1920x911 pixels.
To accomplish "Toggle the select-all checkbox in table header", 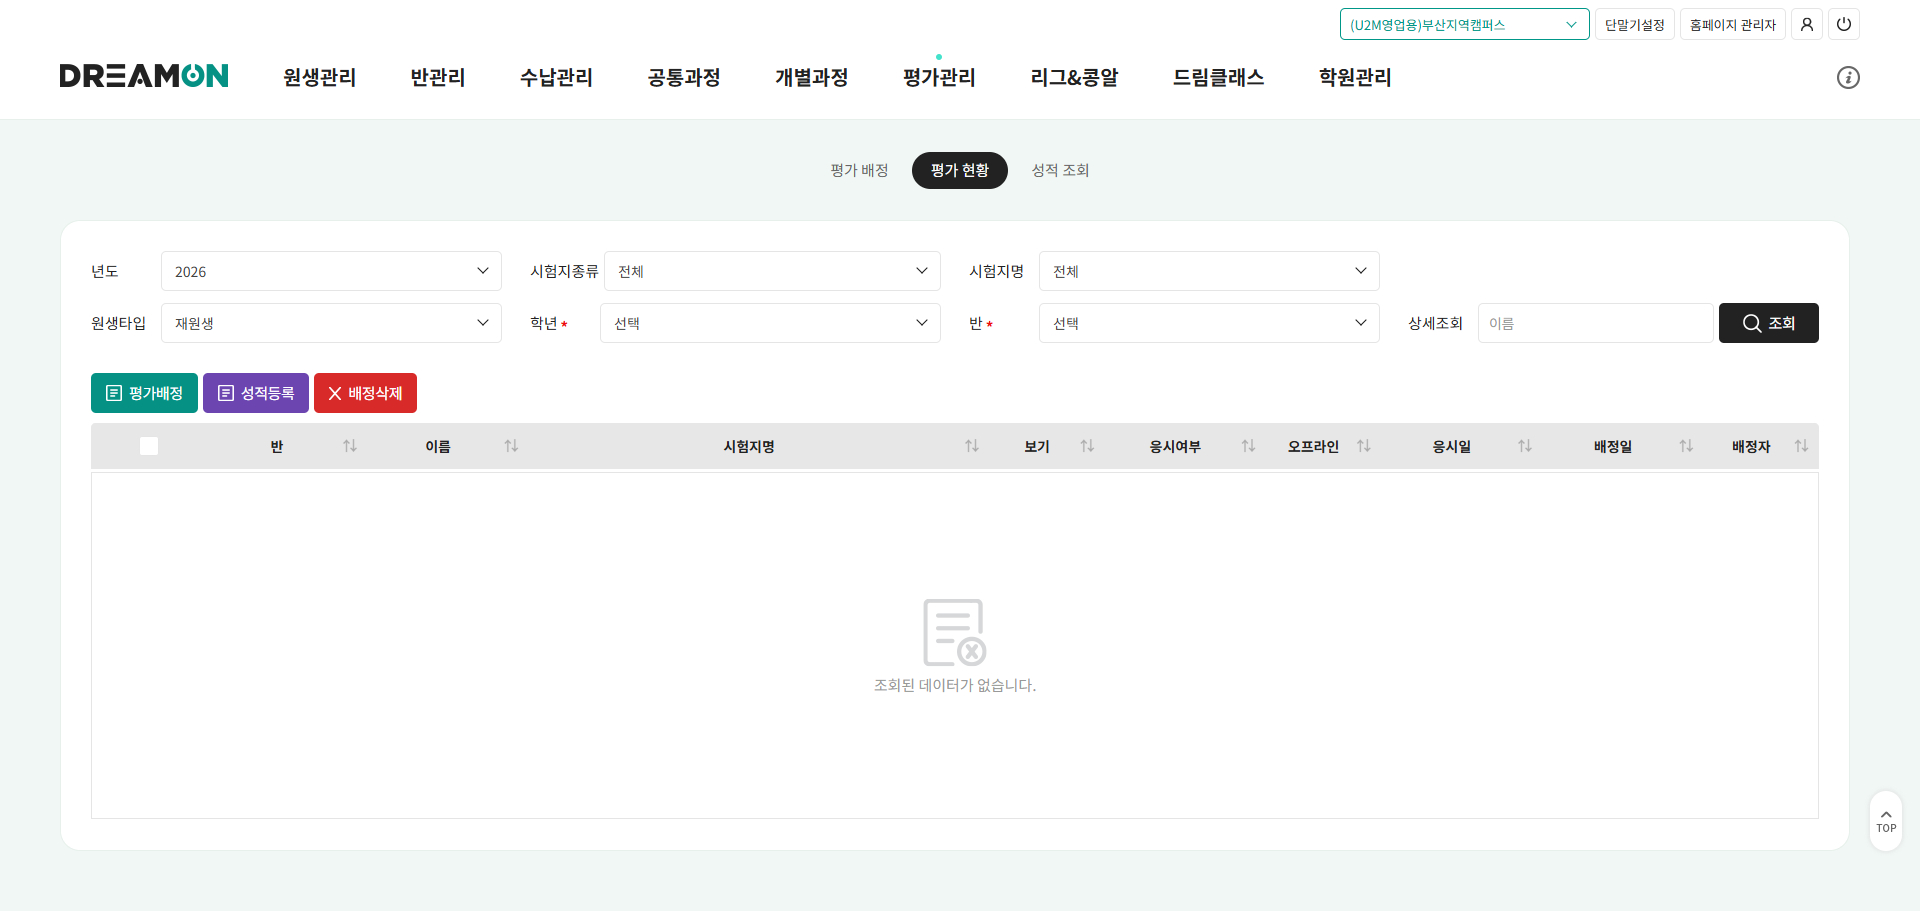I will pos(149,446).
